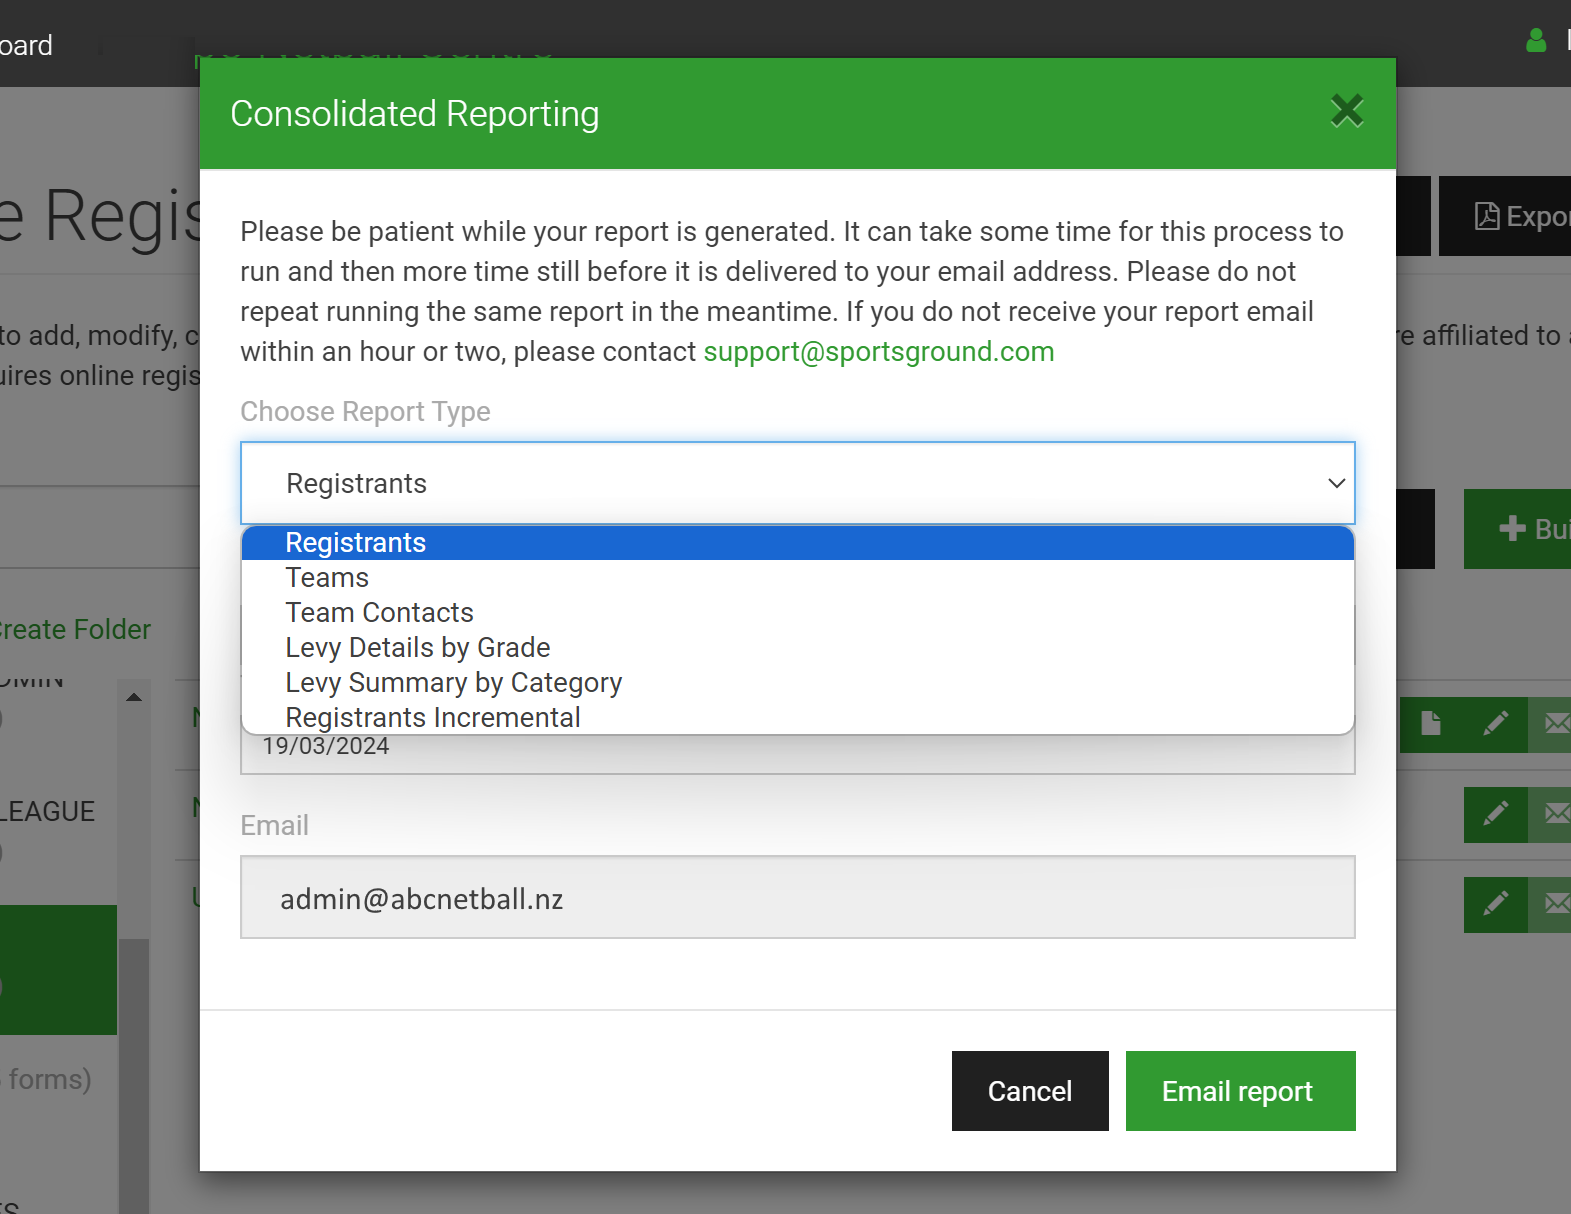Close the Consolidated Reporting dialog
Image resolution: width=1571 pixels, height=1214 pixels.
point(1347,111)
